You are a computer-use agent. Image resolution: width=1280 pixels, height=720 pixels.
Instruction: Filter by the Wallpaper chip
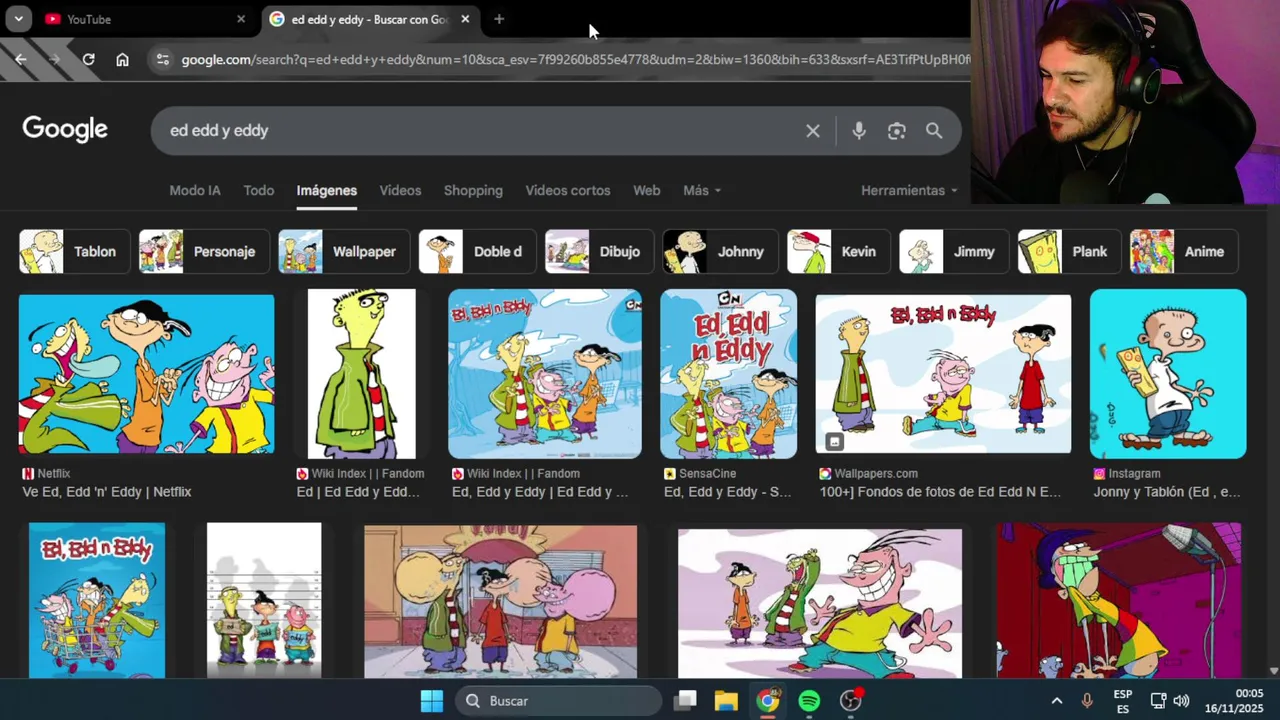tap(344, 252)
